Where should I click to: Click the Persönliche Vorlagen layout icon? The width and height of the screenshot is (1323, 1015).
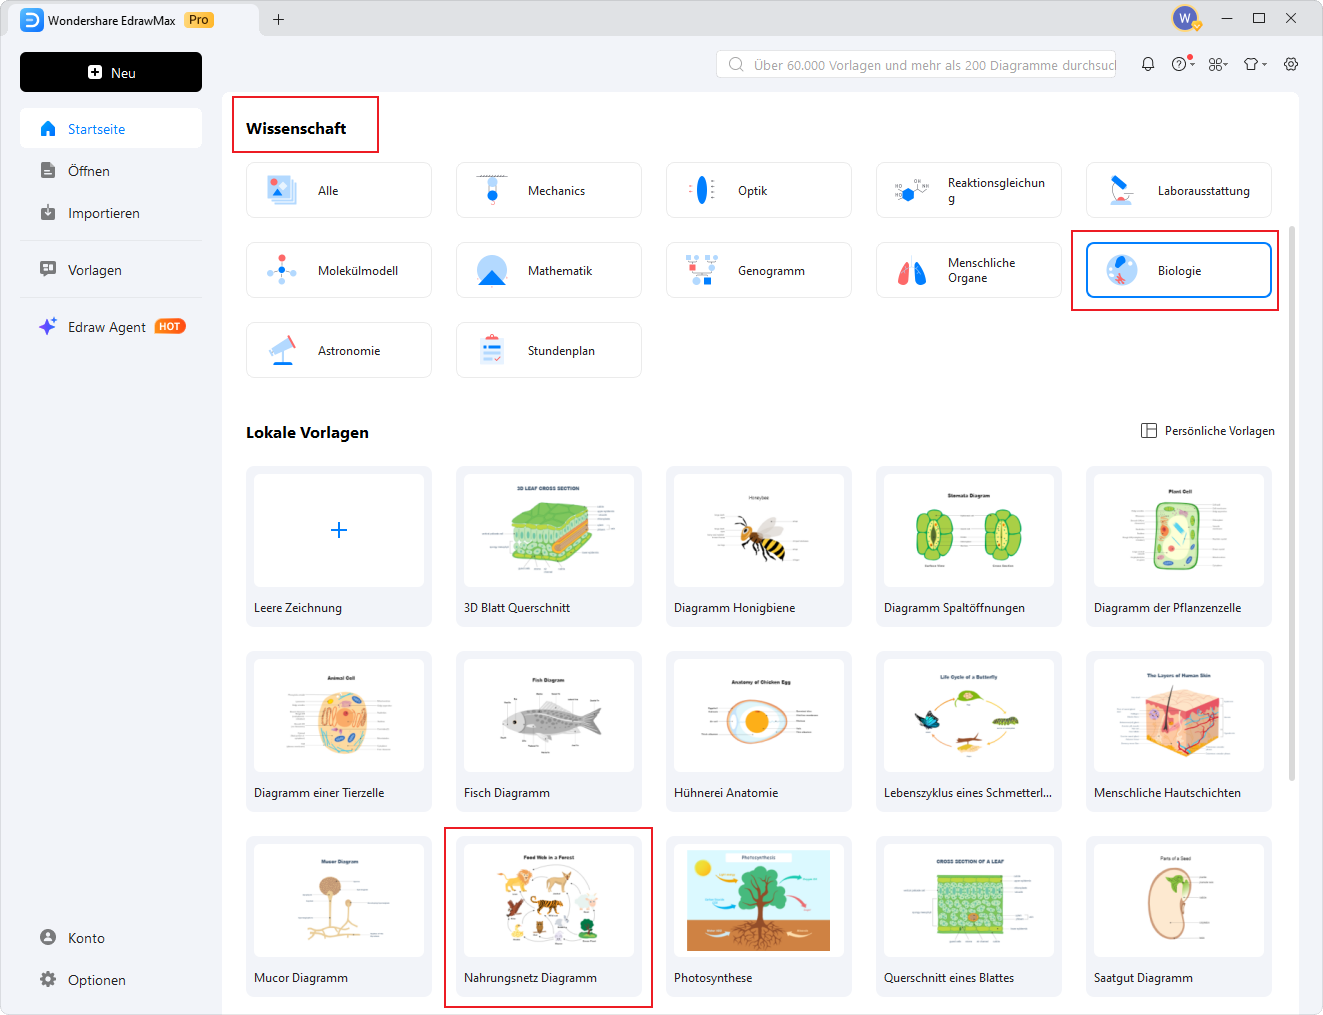tap(1149, 431)
